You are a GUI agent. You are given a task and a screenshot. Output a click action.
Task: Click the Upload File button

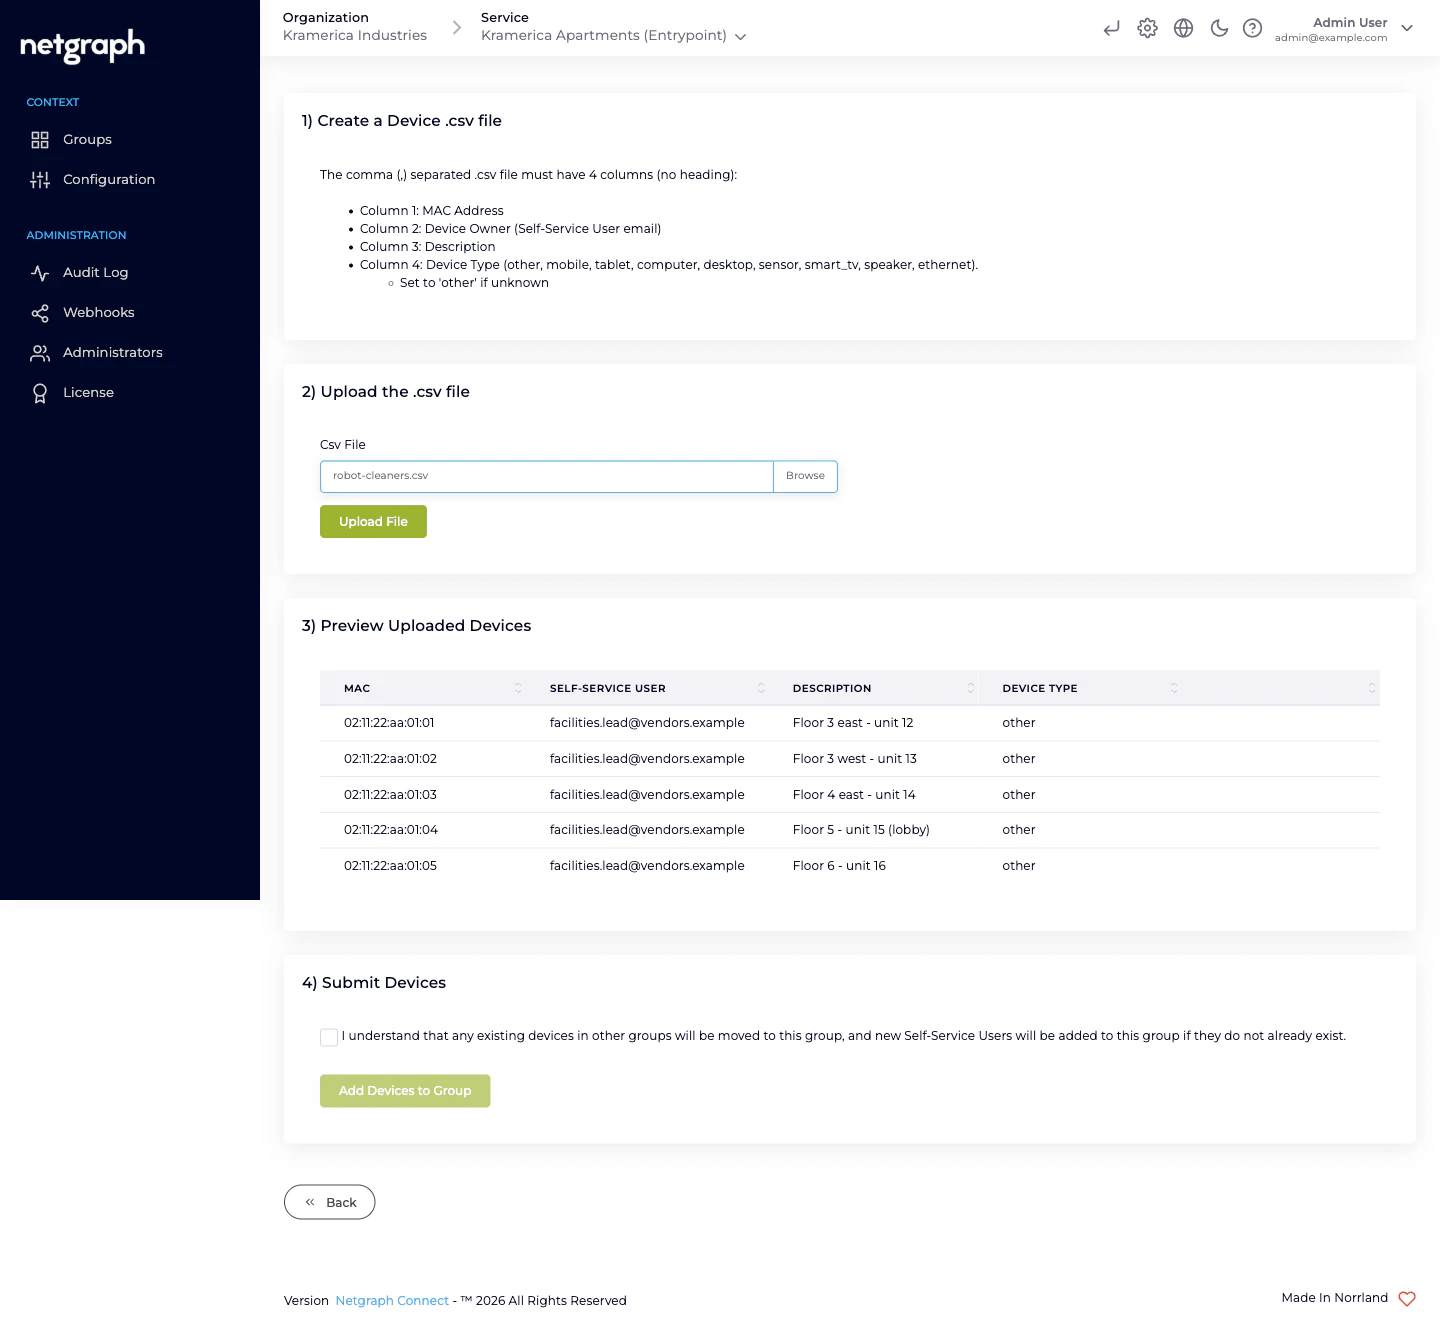pyautogui.click(x=373, y=521)
